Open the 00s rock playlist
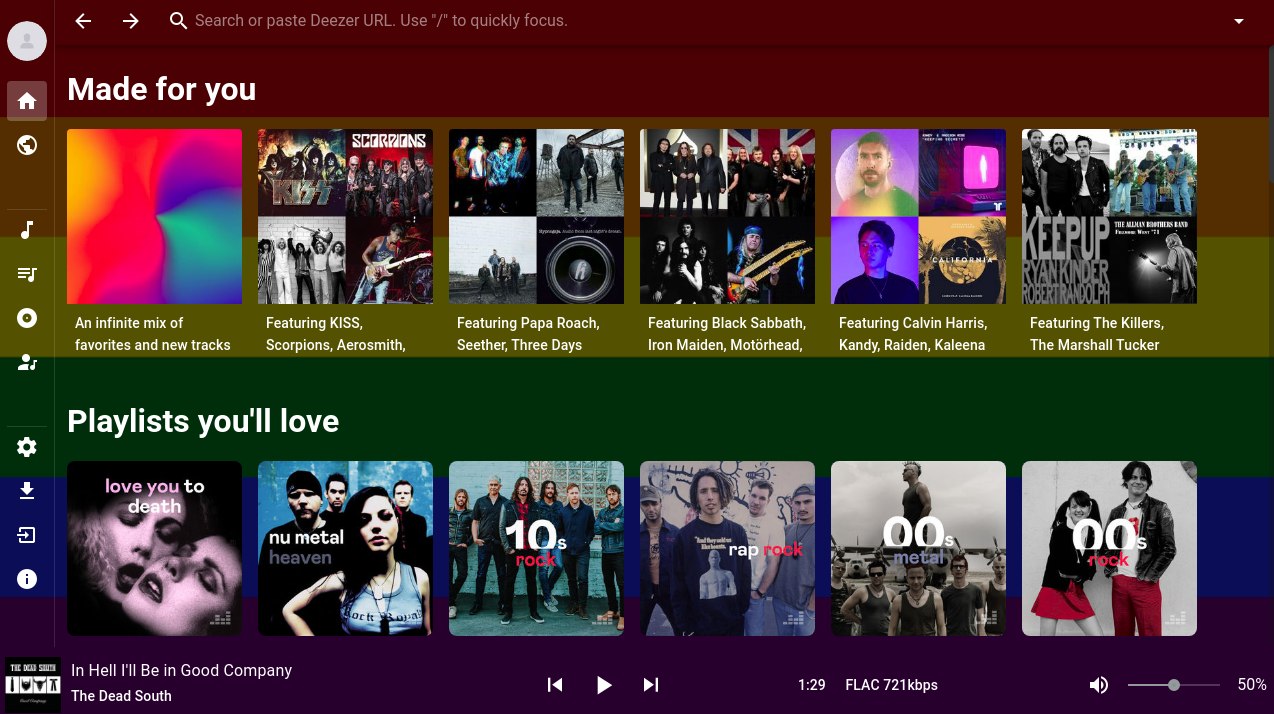 click(1109, 548)
